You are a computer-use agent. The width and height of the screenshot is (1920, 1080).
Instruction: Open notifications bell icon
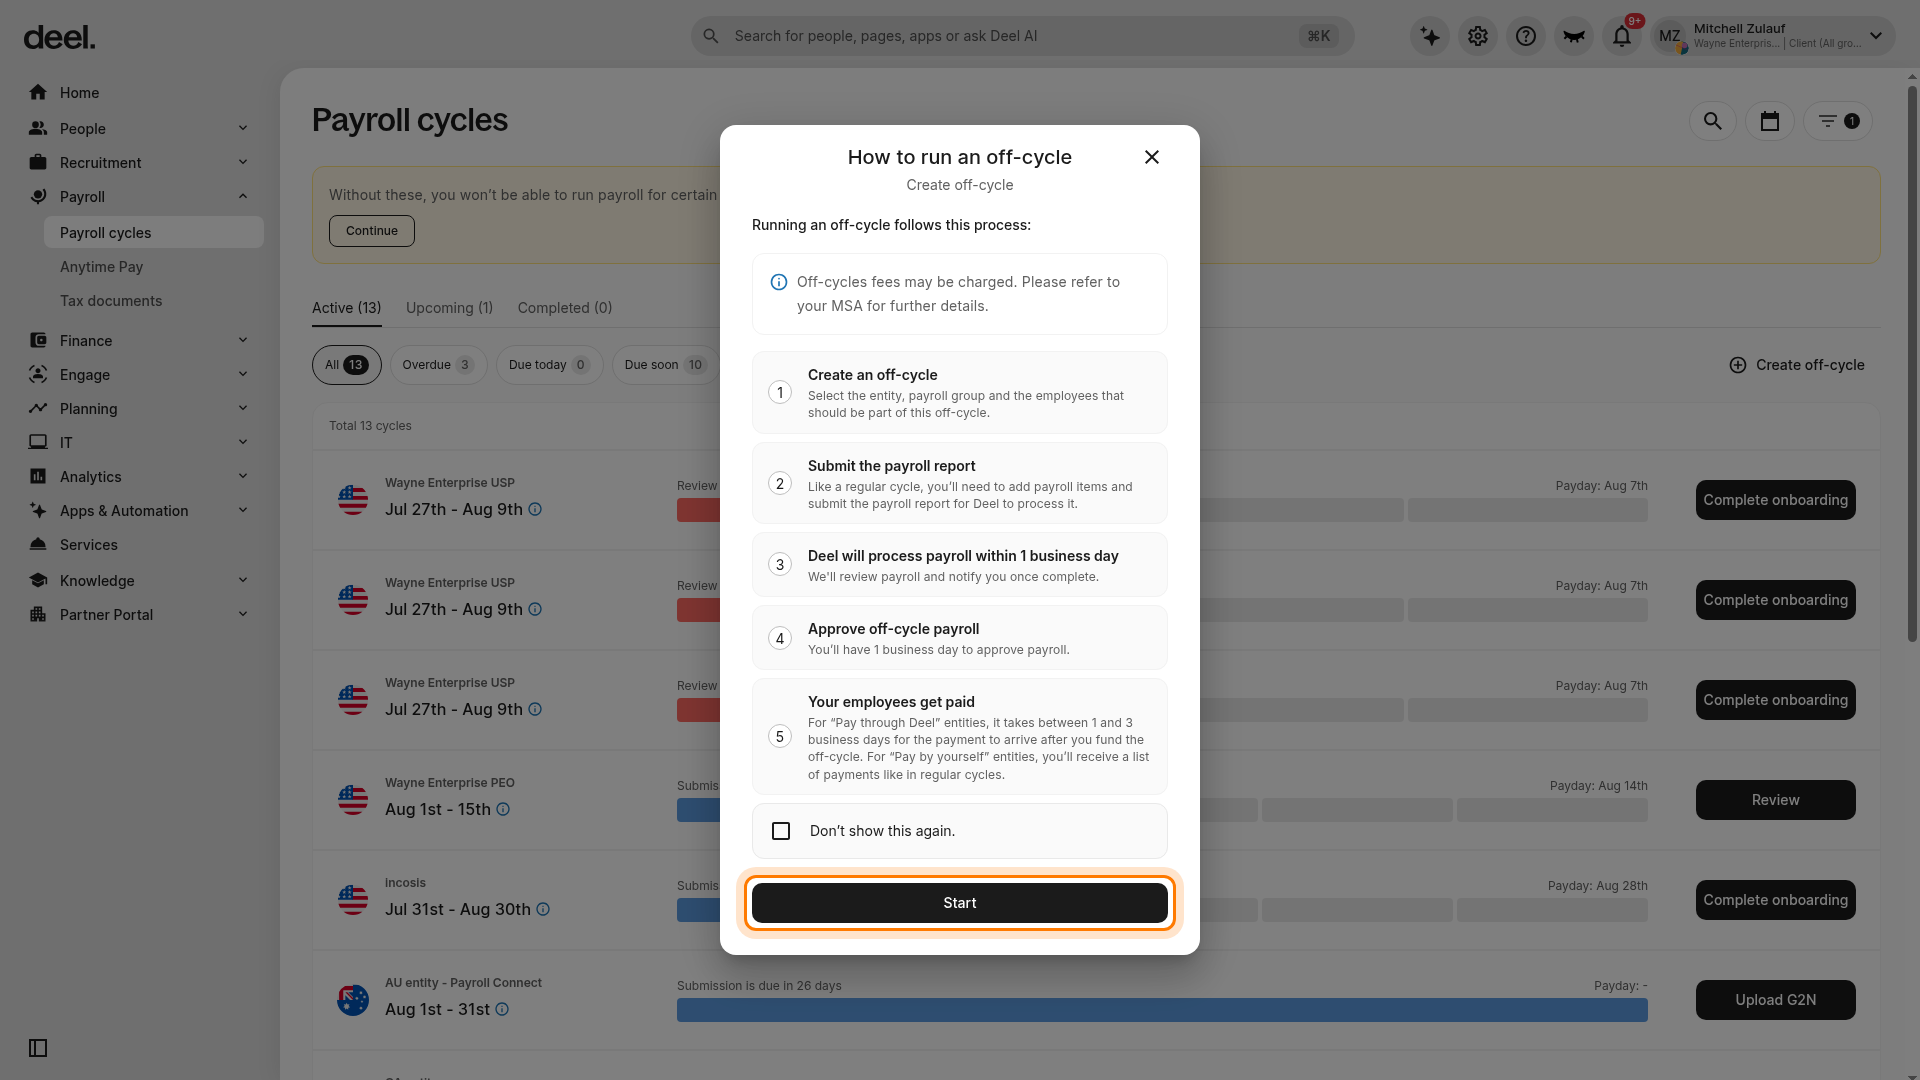[x=1622, y=36]
